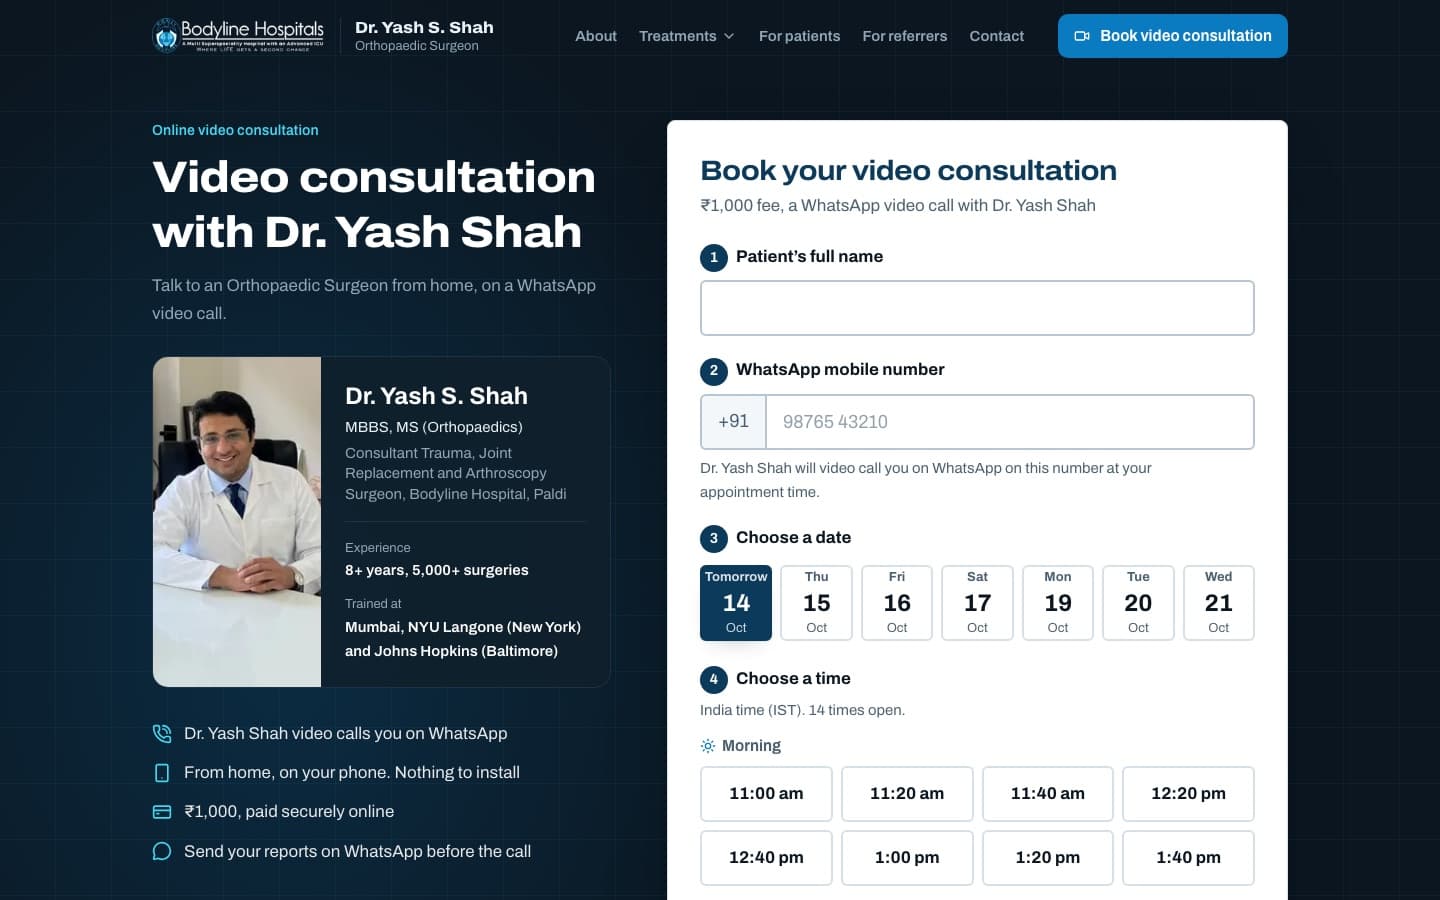
Task: Select the 11:20 am time slot
Action: (907, 794)
